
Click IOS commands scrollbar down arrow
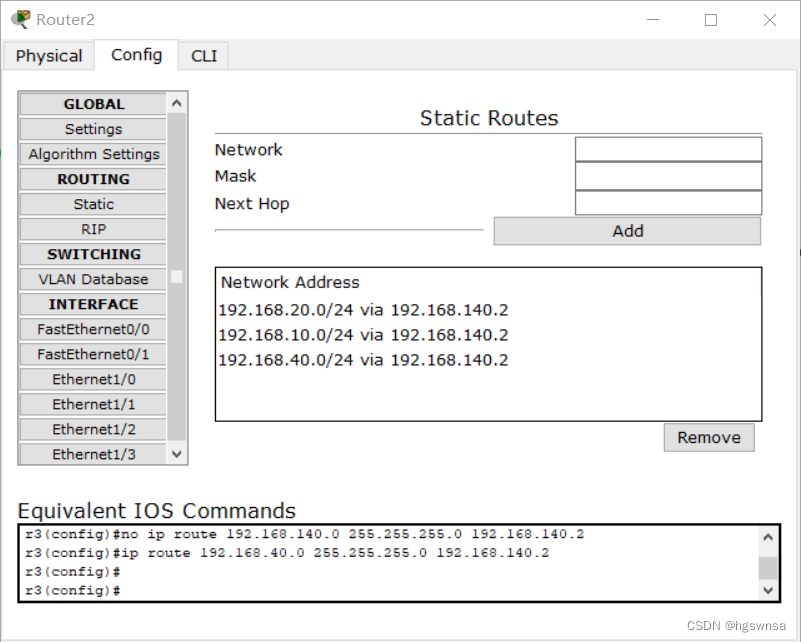[x=768, y=590]
